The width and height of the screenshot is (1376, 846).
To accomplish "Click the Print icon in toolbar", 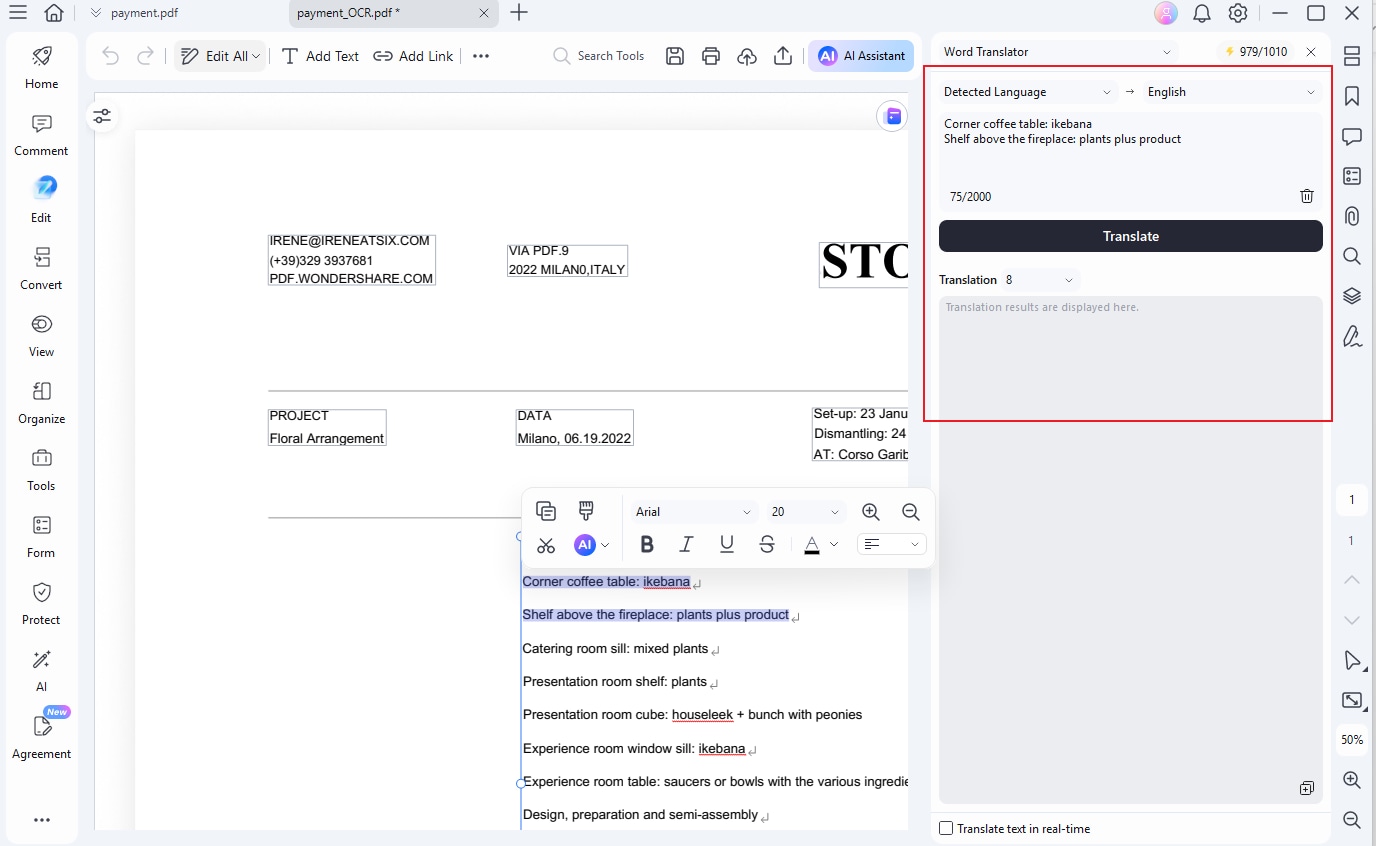I will coord(711,56).
